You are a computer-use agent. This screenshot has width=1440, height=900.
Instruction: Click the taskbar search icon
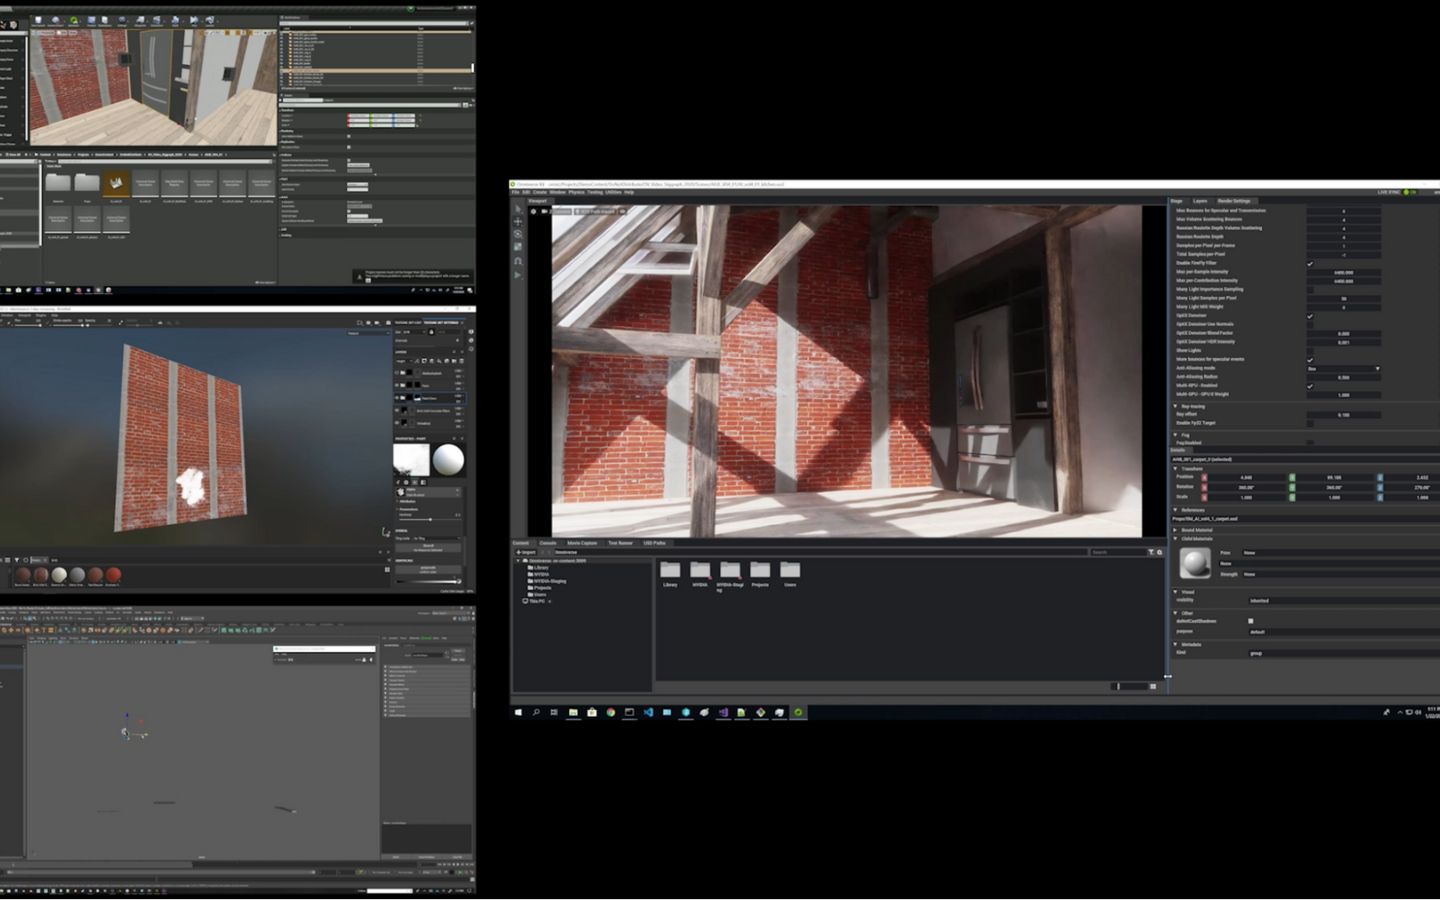[536, 712]
